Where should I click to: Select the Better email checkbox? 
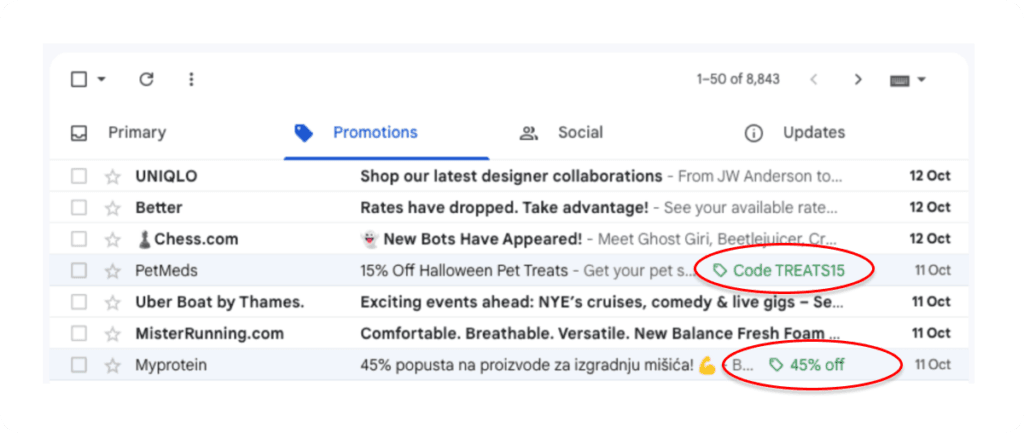click(x=79, y=208)
